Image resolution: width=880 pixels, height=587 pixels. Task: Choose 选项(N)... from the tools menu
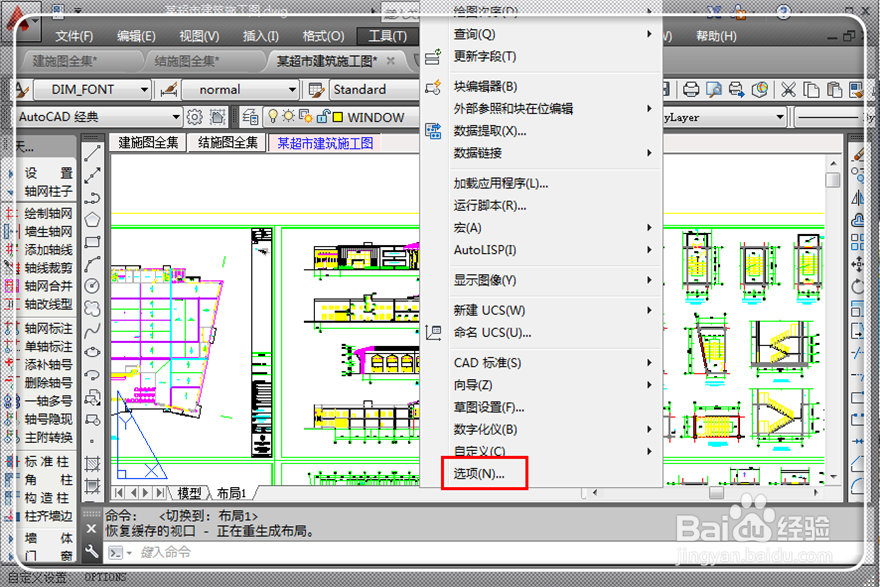tap(479, 474)
